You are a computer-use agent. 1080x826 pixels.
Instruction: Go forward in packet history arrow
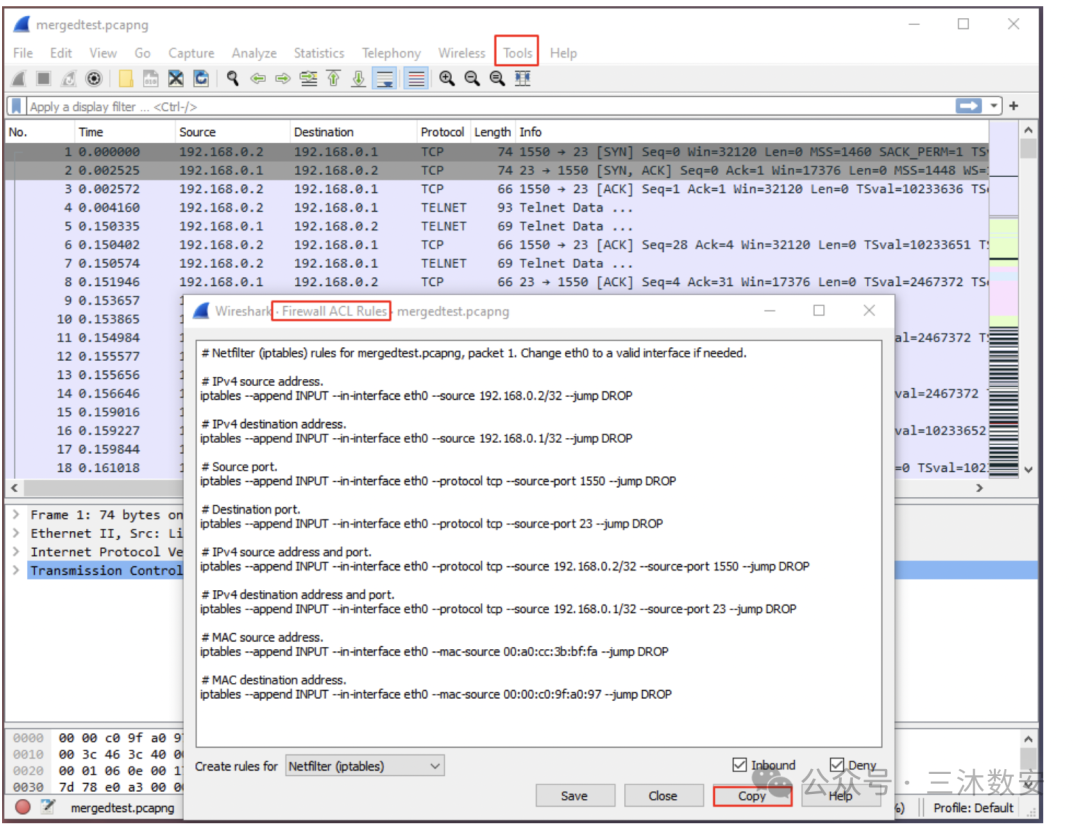(x=282, y=79)
